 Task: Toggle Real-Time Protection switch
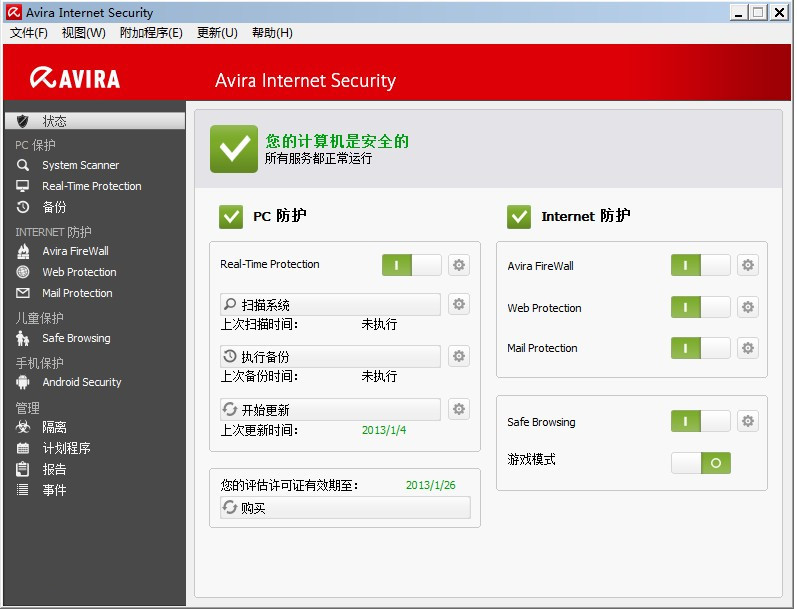tap(412, 265)
